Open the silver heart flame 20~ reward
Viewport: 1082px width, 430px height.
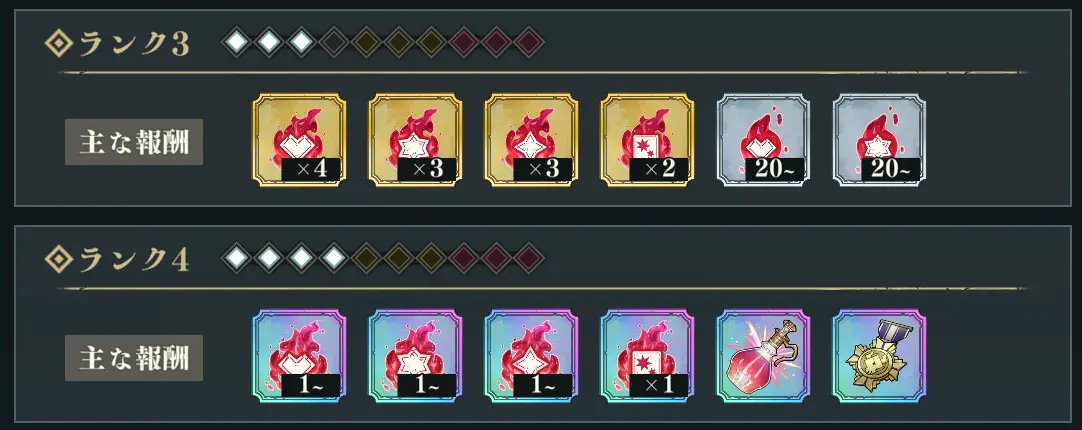tap(763, 141)
